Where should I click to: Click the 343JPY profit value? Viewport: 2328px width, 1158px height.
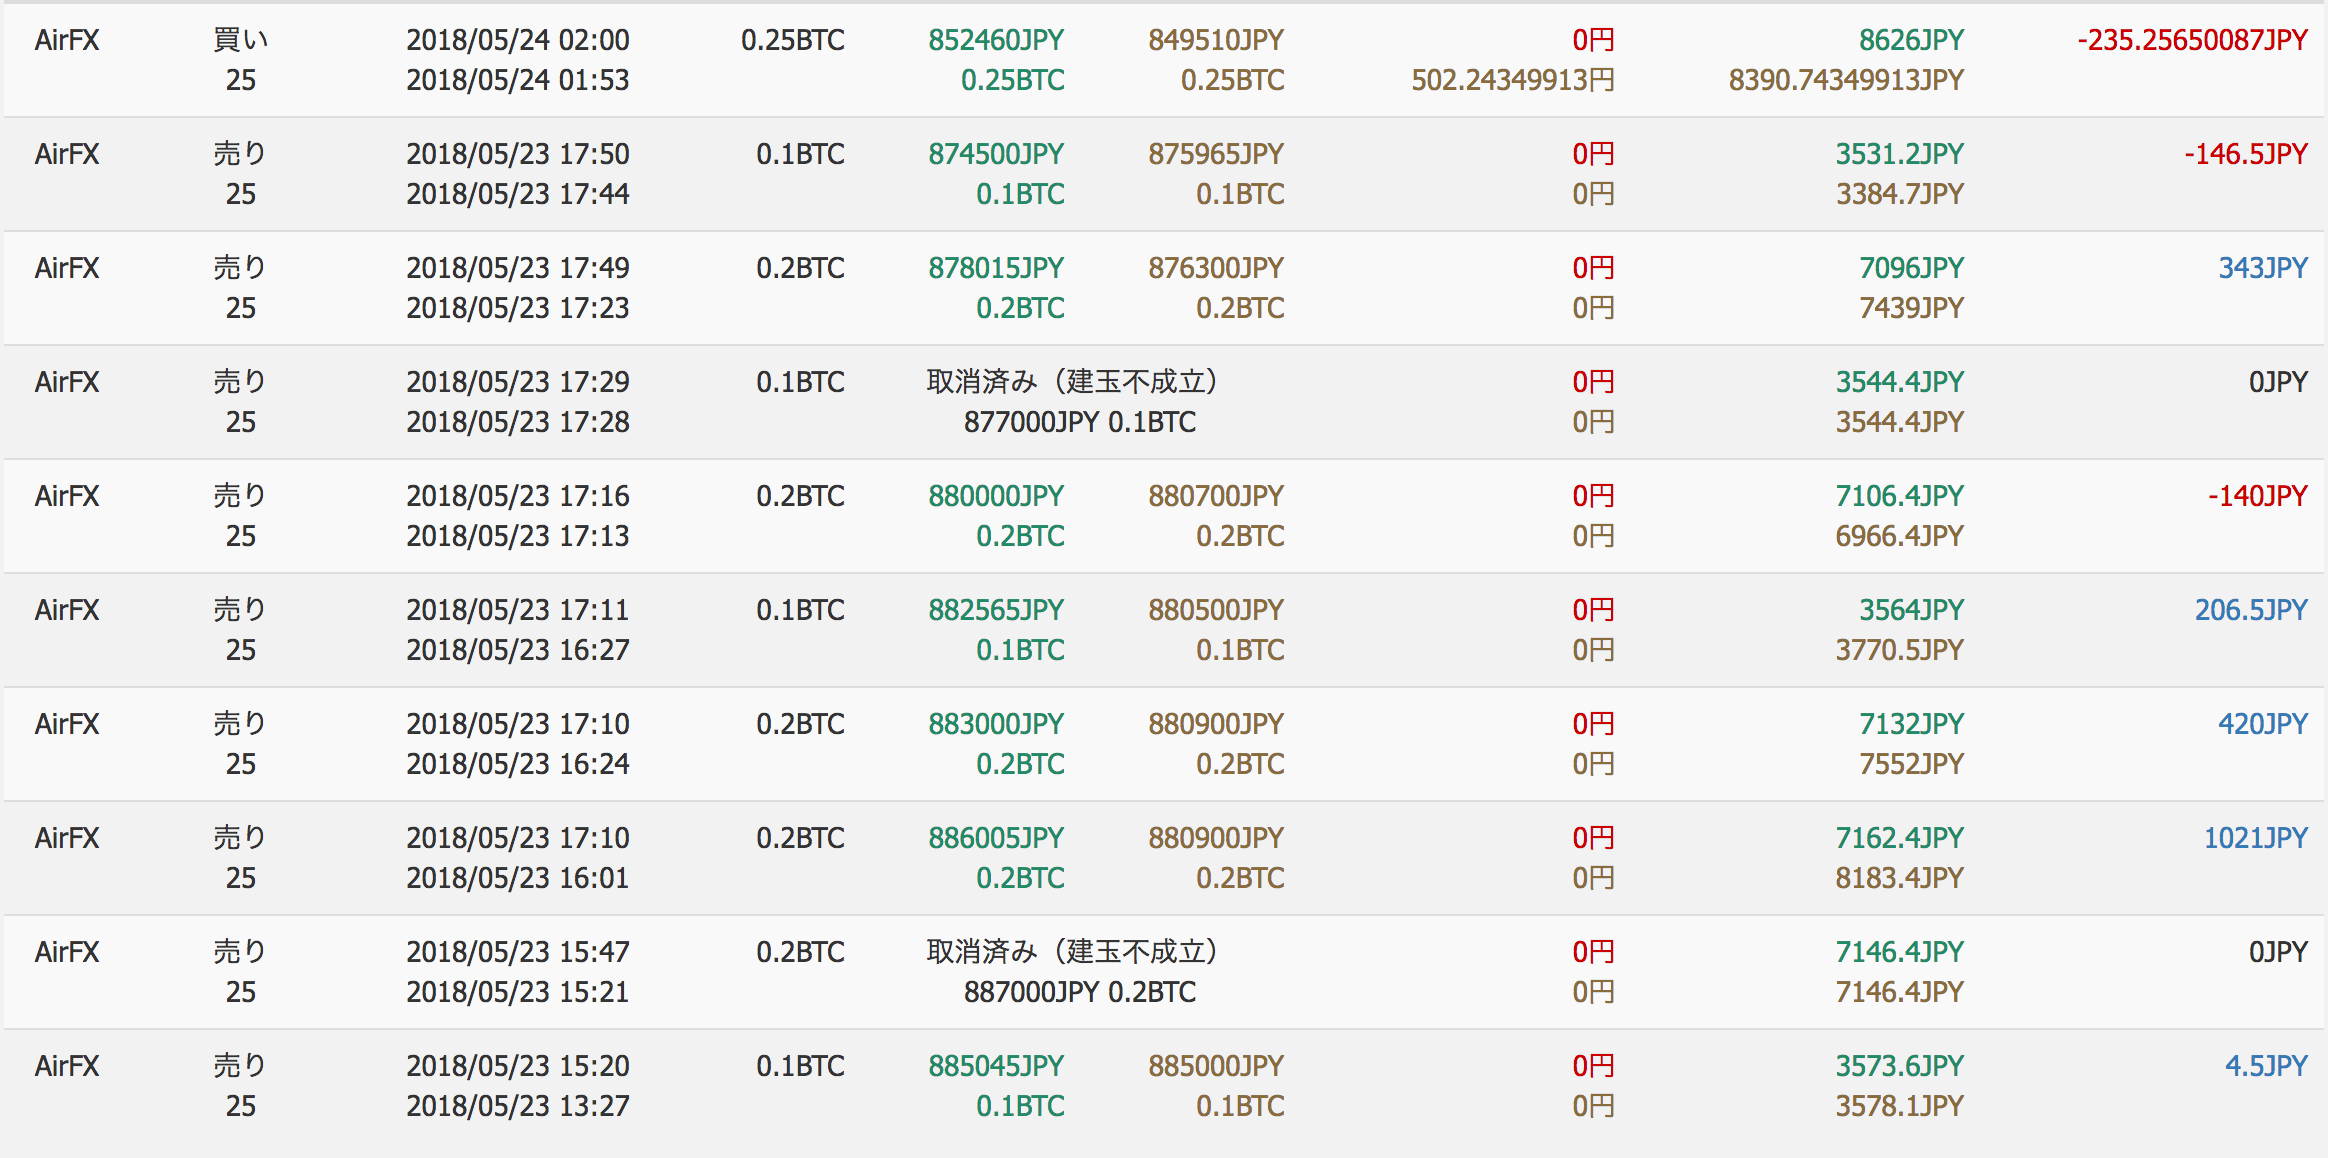click(x=2263, y=268)
